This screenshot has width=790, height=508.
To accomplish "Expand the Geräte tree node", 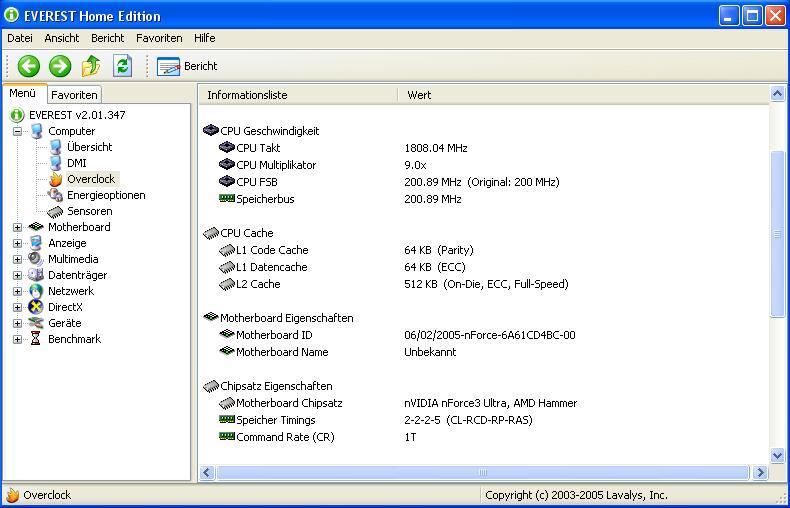I will click(17, 323).
